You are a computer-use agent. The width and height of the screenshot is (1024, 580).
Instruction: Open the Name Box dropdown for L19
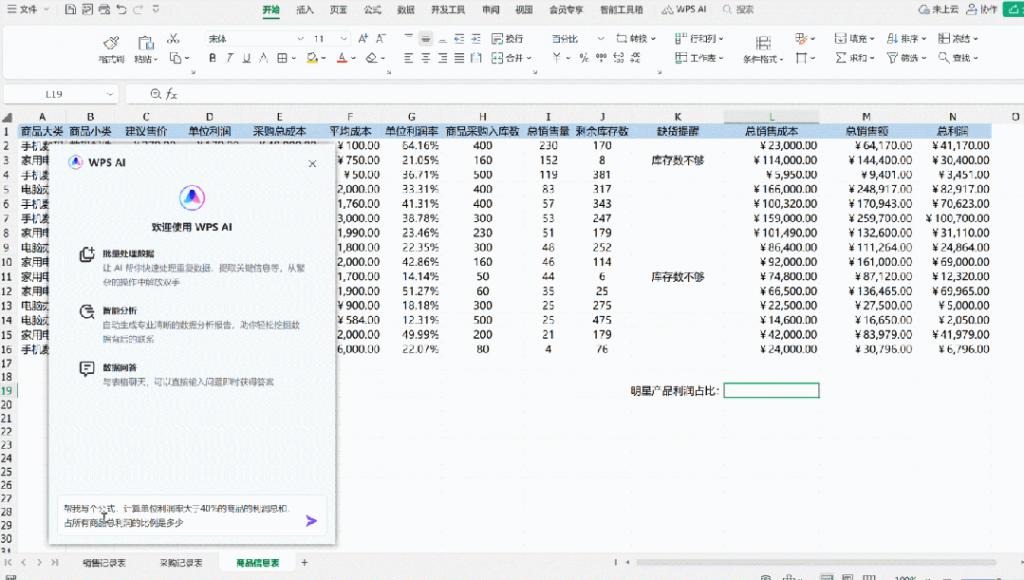coord(109,94)
